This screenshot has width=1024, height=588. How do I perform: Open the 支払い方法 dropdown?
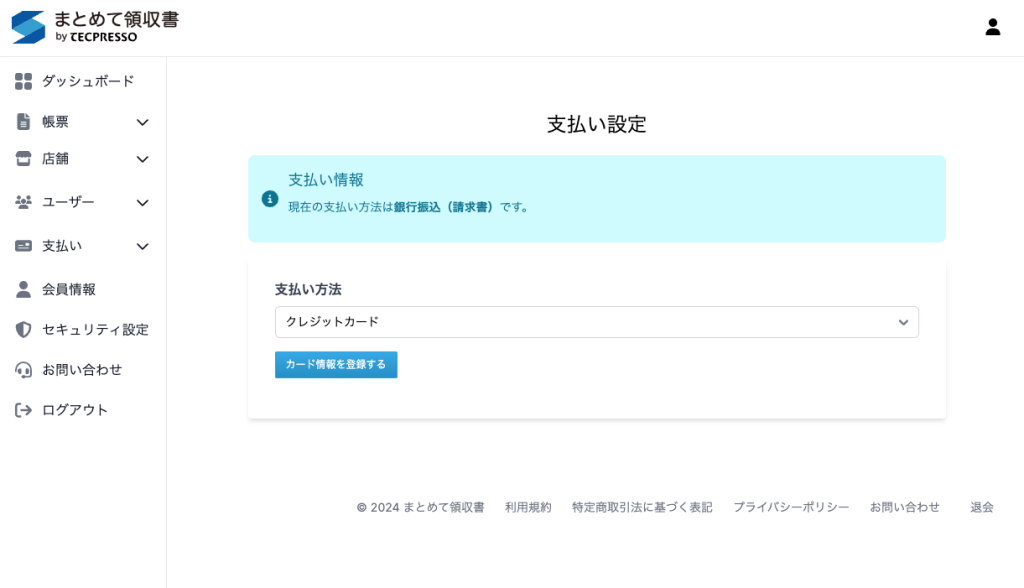click(x=596, y=322)
